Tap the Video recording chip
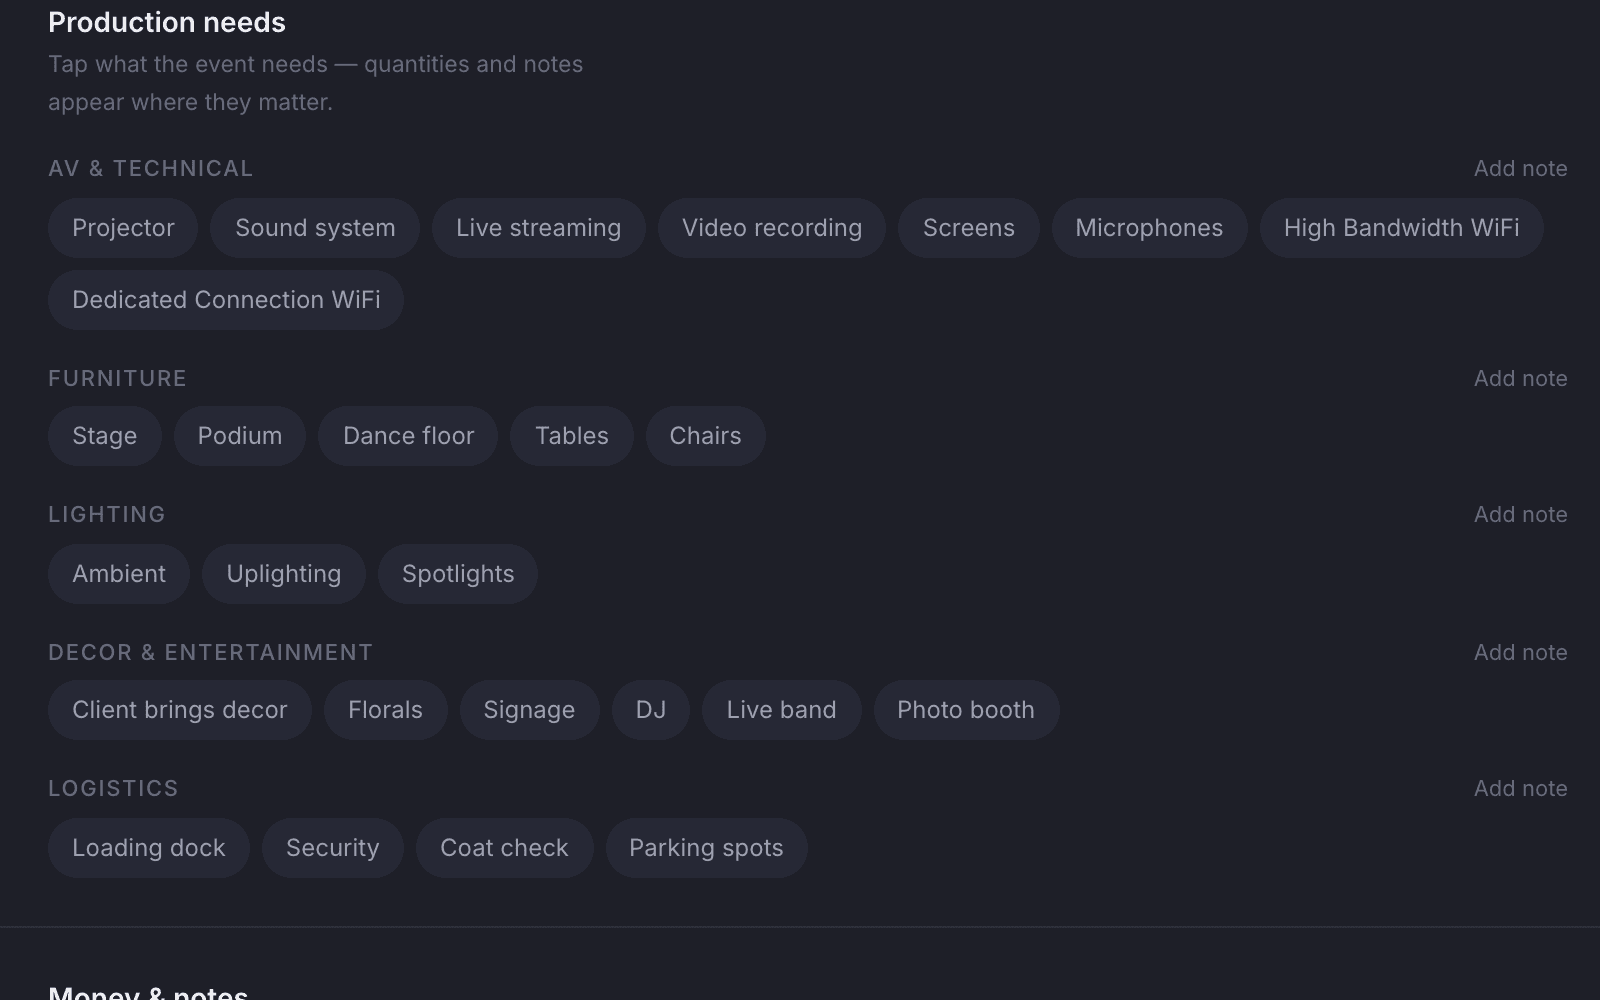This screenshot has height=1000, width=1600. pos(772,228)
